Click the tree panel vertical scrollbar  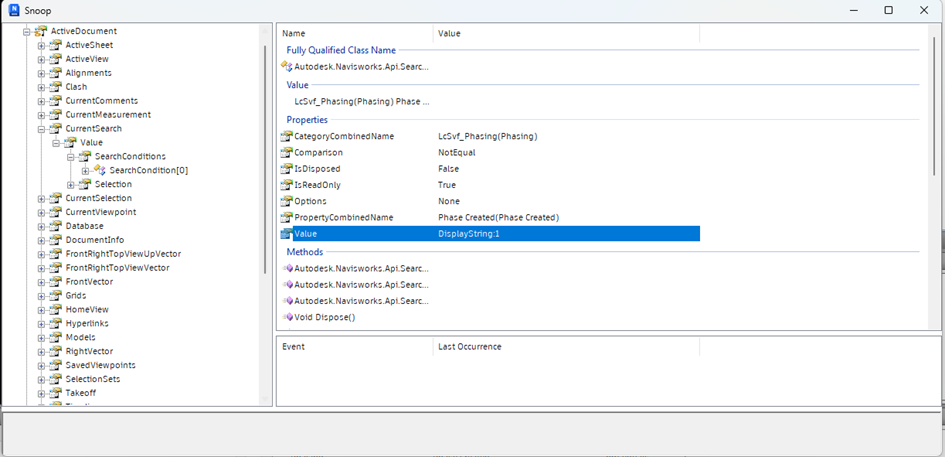pyautogui.click(x=265, y=160)
